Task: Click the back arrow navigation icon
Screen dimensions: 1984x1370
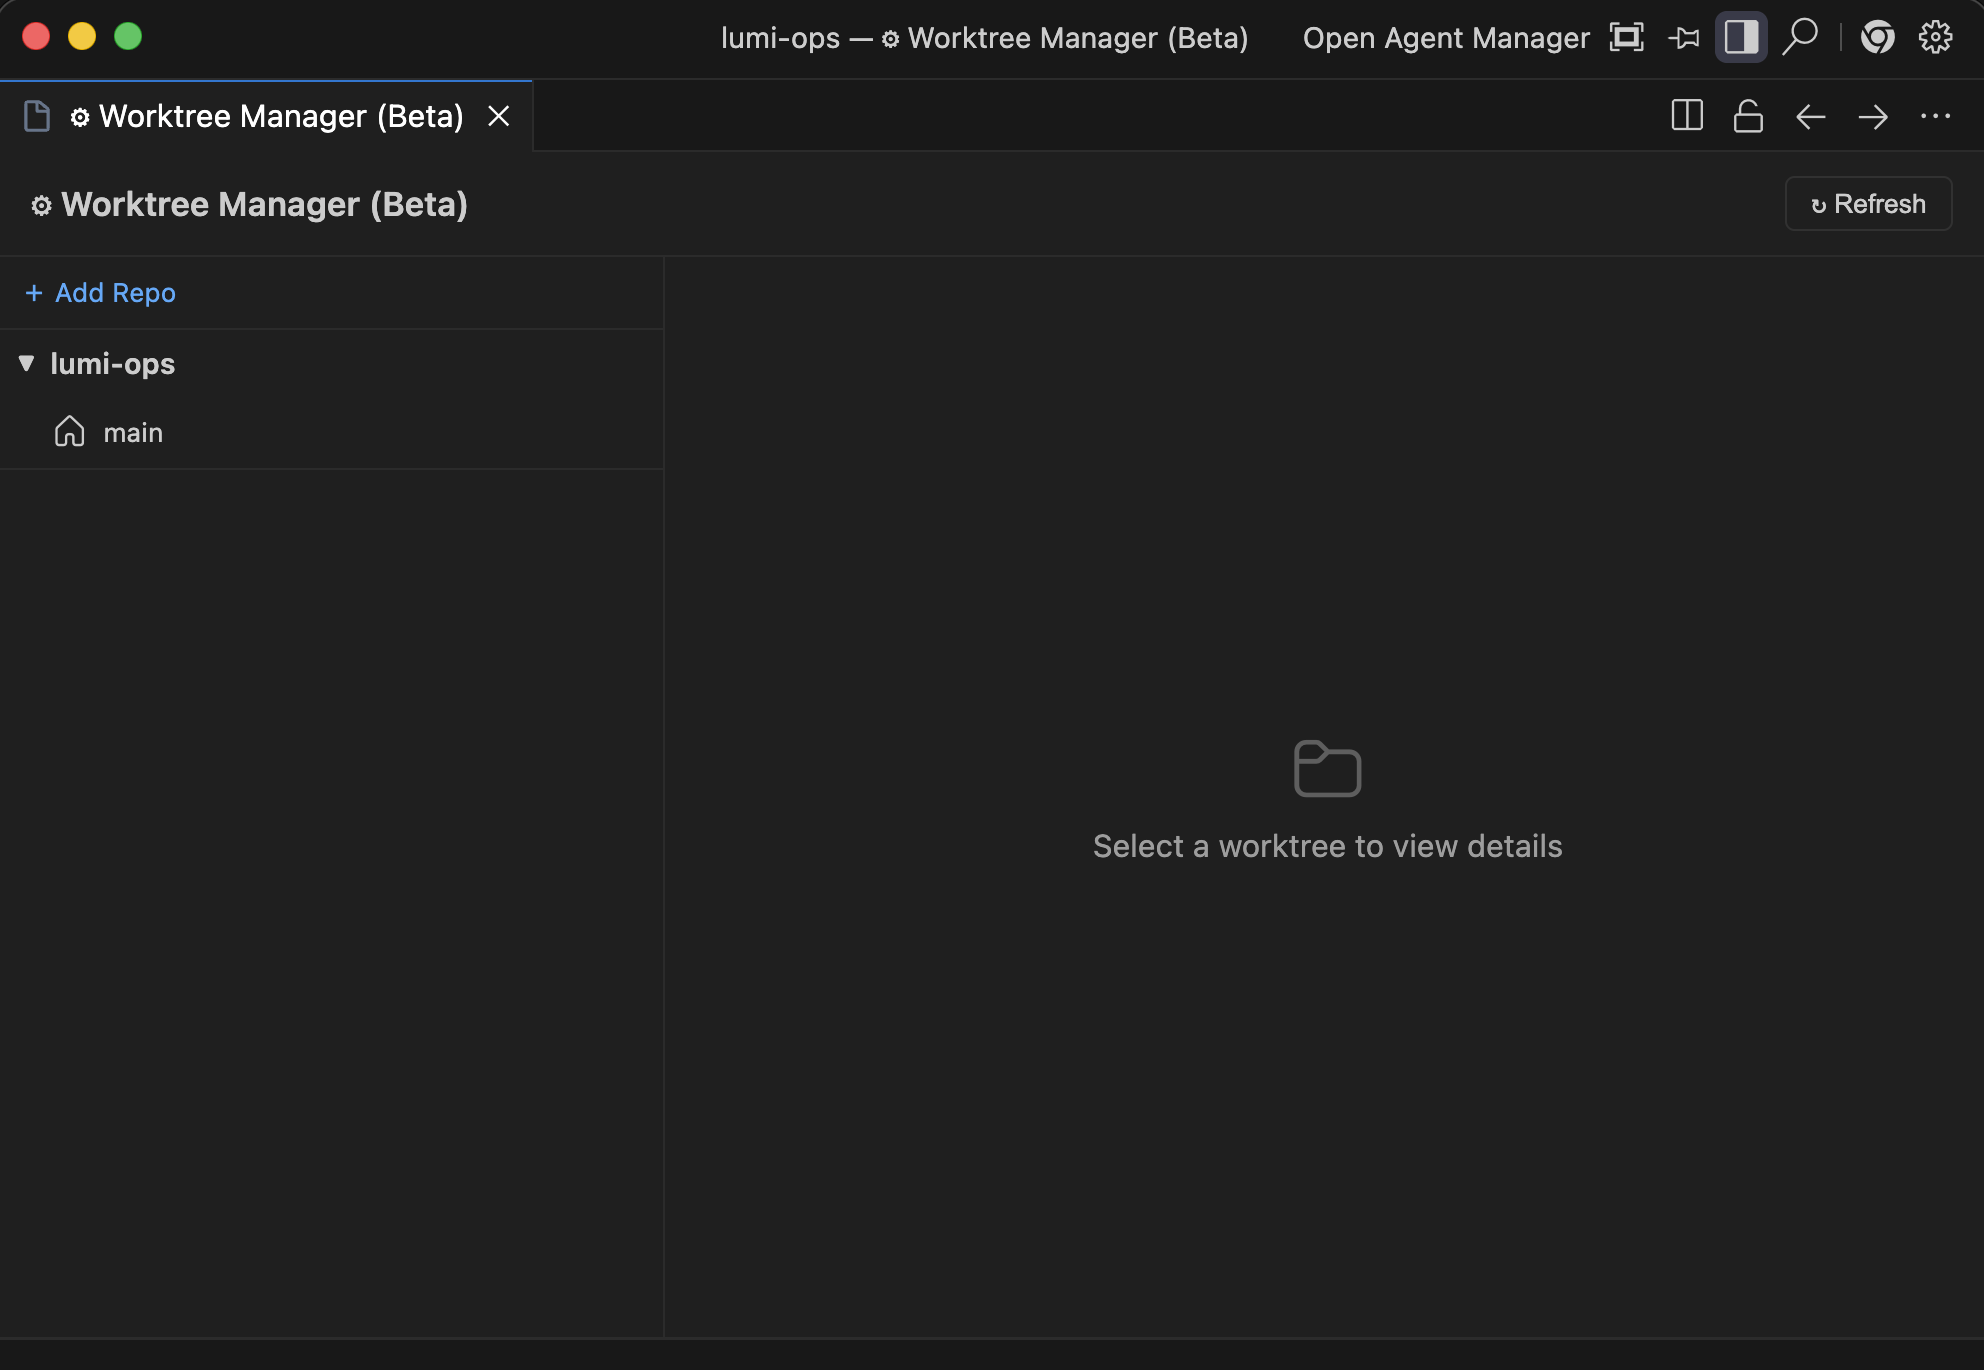Action: click(x=1809, y=115)
